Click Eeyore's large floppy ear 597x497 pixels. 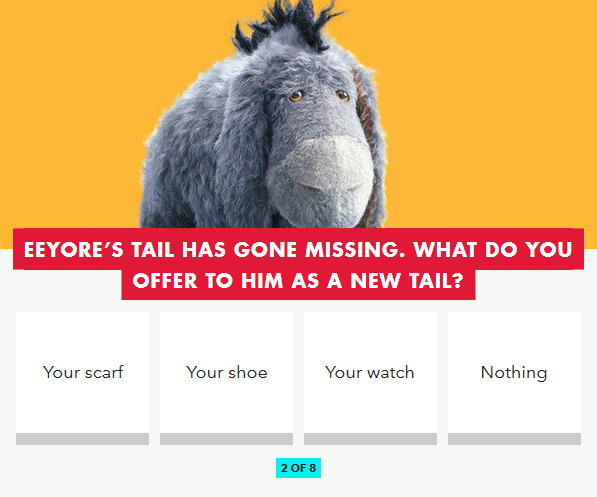tap(244, 145)
